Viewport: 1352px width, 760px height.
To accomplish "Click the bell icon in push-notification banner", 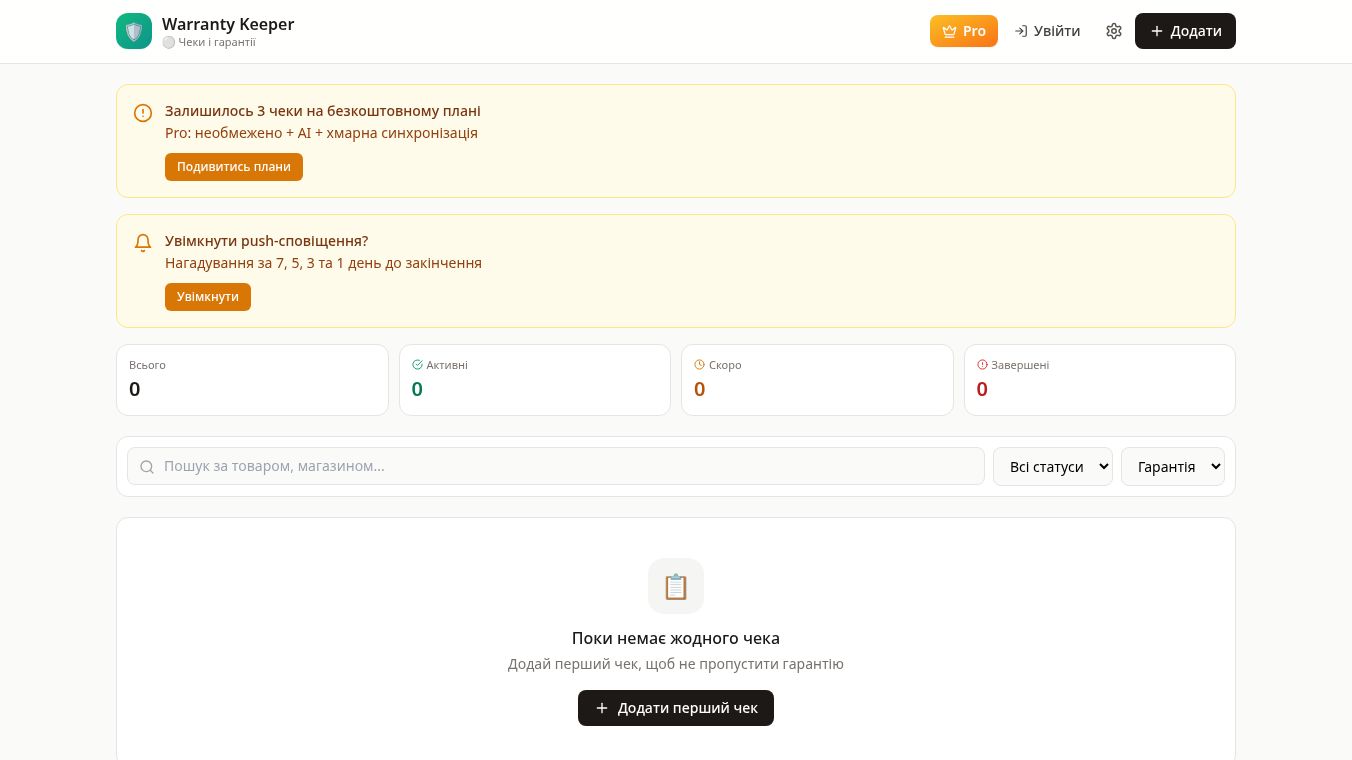I will pos(143,242).
